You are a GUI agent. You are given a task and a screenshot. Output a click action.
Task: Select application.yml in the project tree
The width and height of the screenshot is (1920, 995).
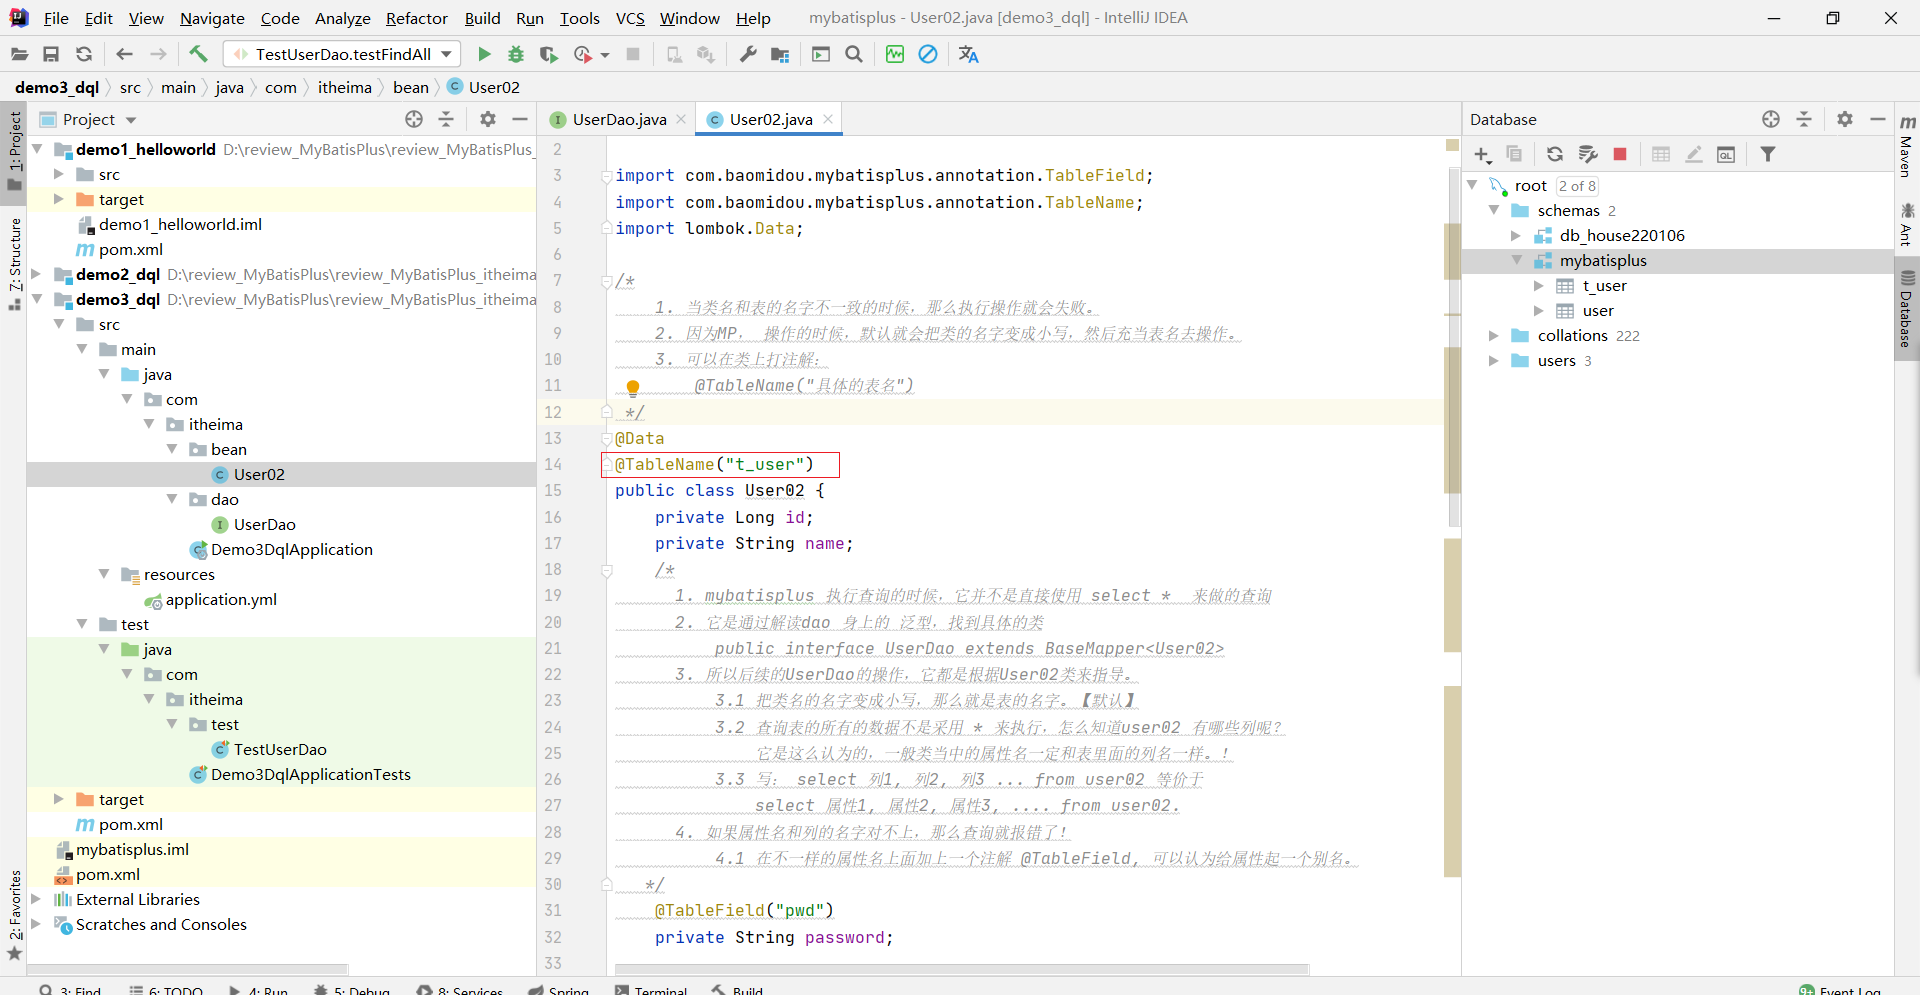pos(221,600)
